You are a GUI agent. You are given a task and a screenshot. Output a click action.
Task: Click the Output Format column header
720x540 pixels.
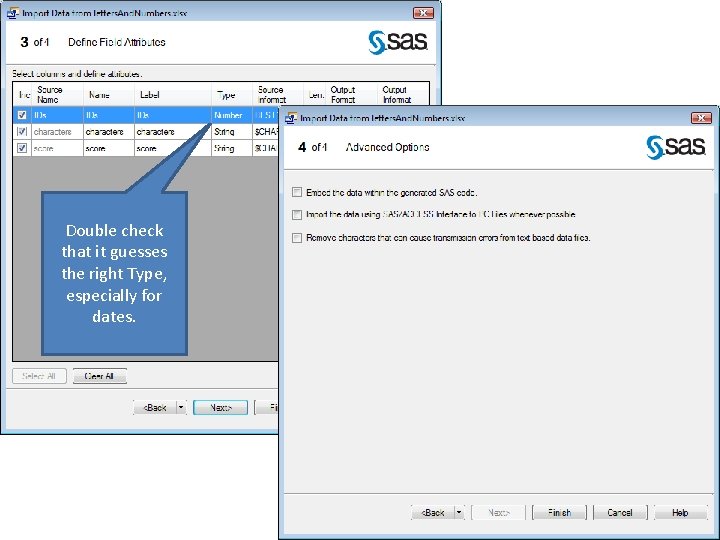point(351,95)
